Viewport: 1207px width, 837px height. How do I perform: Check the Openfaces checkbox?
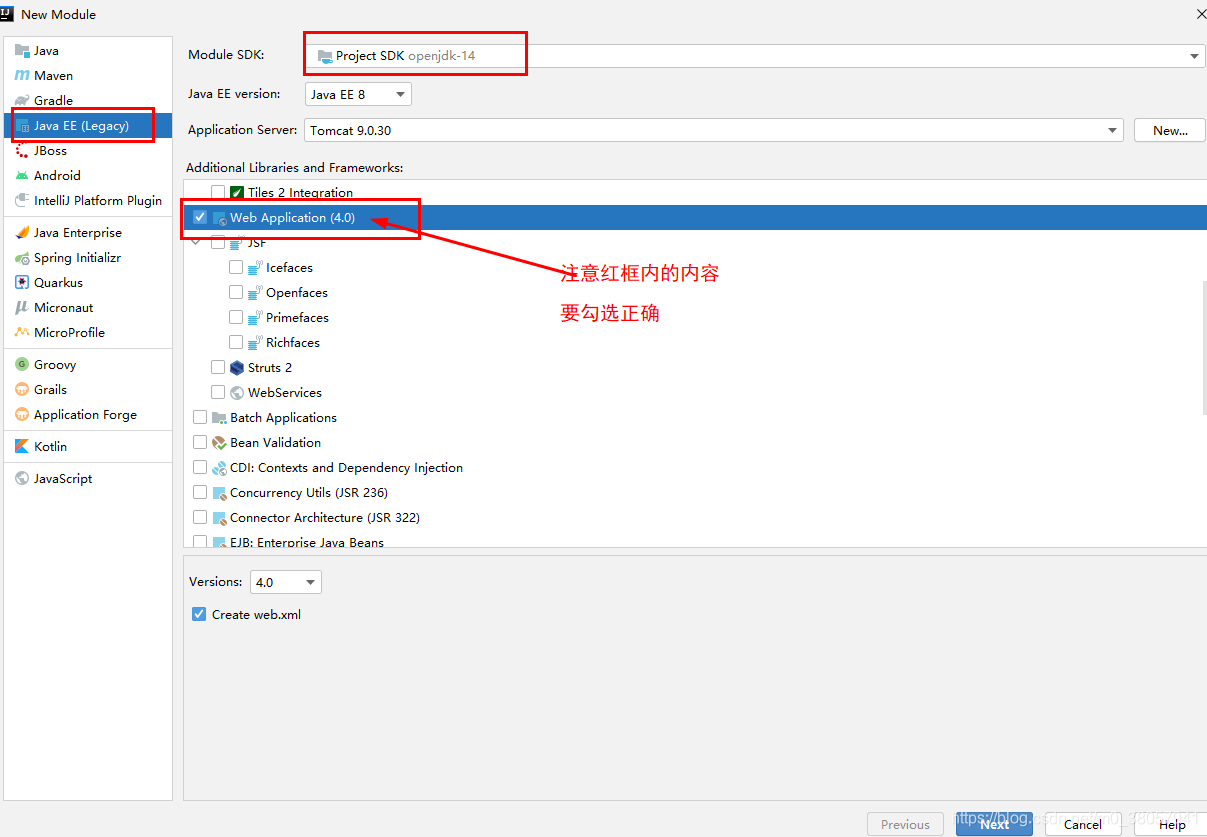(x=236, y=292)
